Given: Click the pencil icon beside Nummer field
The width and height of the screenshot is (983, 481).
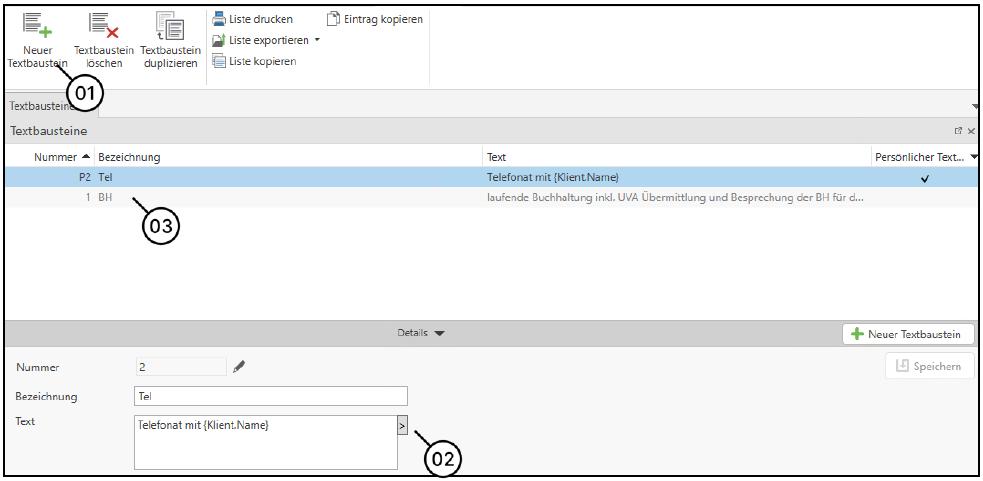Looking at the screenshot, I should click(239, 367).
